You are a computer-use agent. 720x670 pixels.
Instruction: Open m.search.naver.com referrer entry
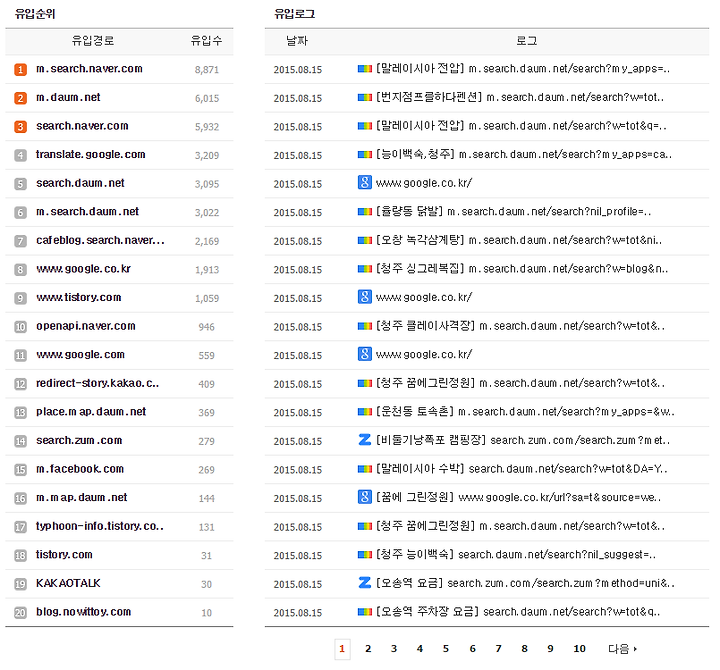click(x=90, y=69)
